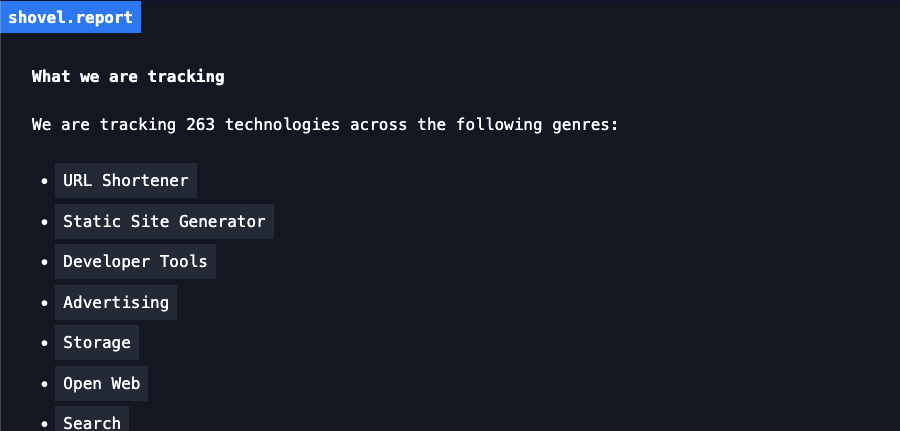This screenshot has height=431, width=900.
Task: Click the word 'tracking' in the heading
Action: pos(186,76)
